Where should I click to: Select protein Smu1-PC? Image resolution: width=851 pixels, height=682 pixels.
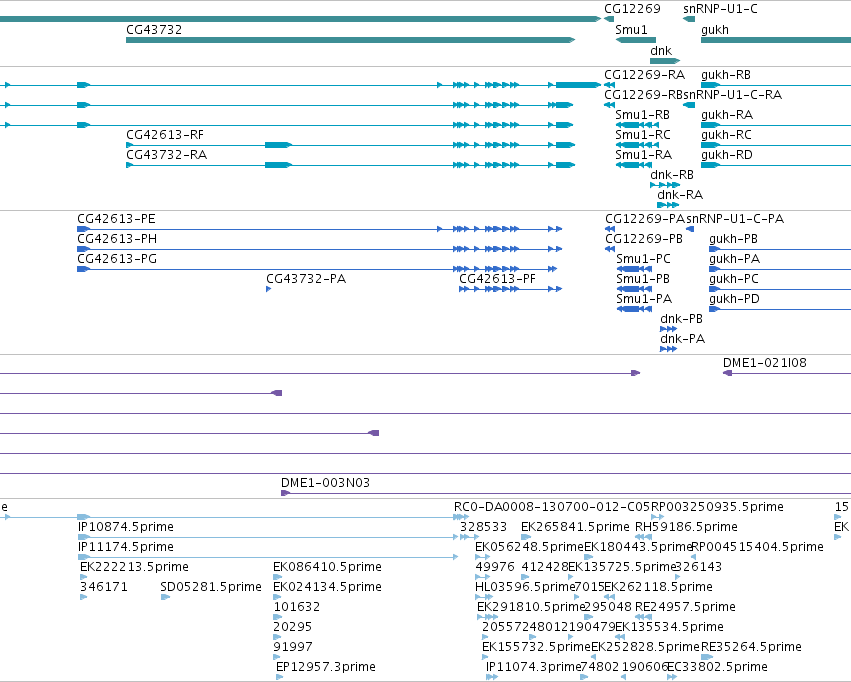click(634, 269)
